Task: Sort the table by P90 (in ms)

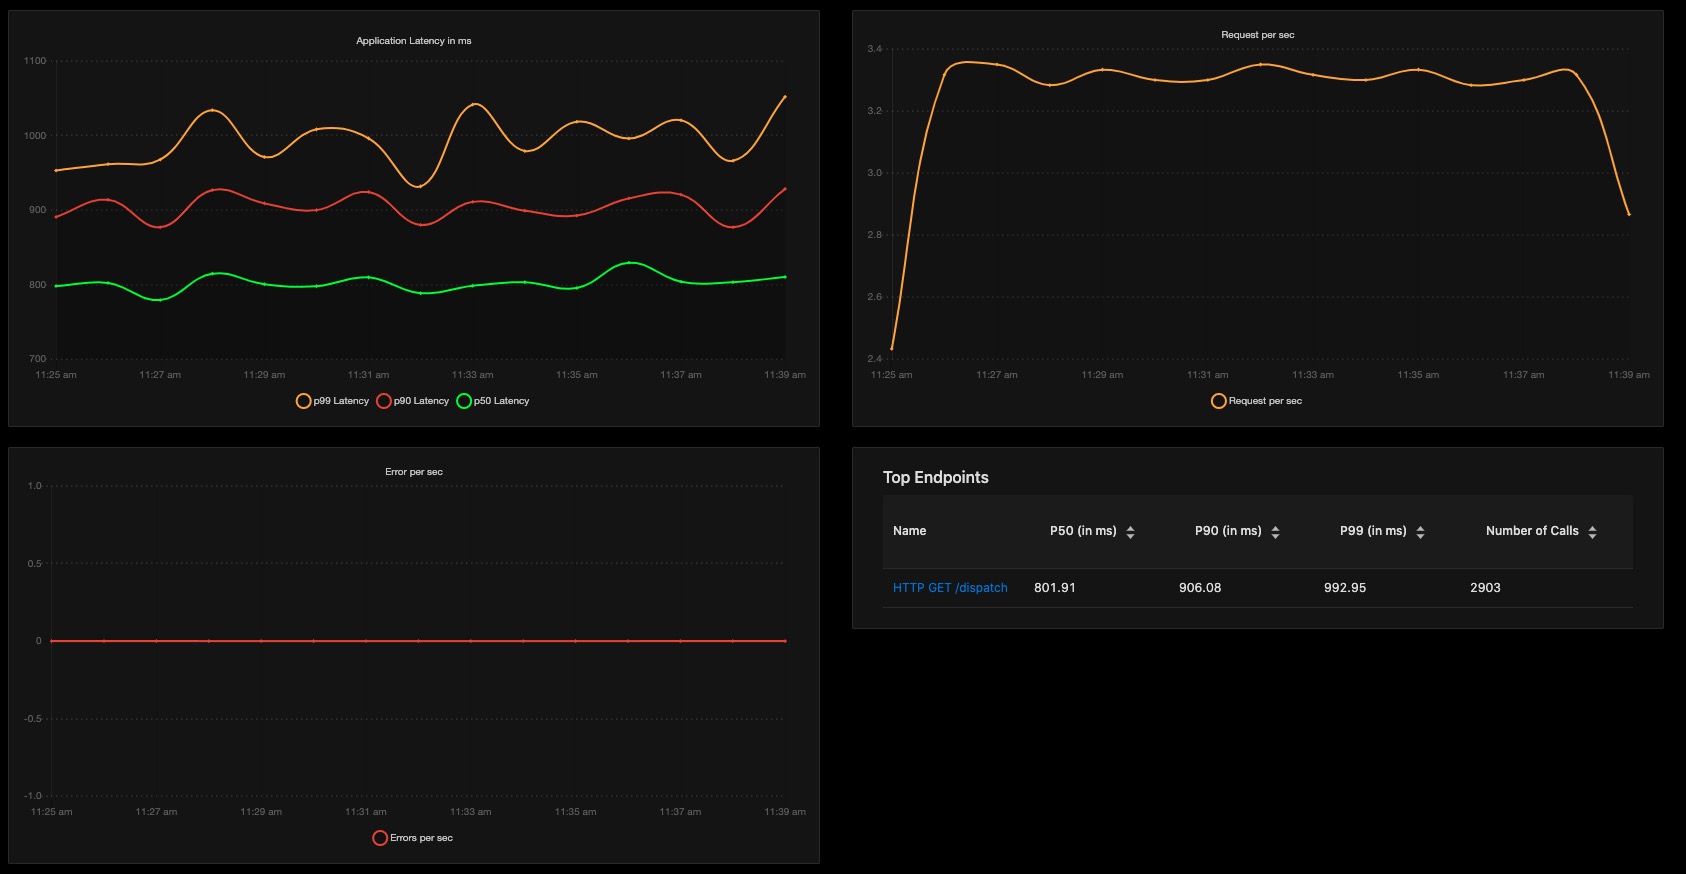Action: [1275, 532]
